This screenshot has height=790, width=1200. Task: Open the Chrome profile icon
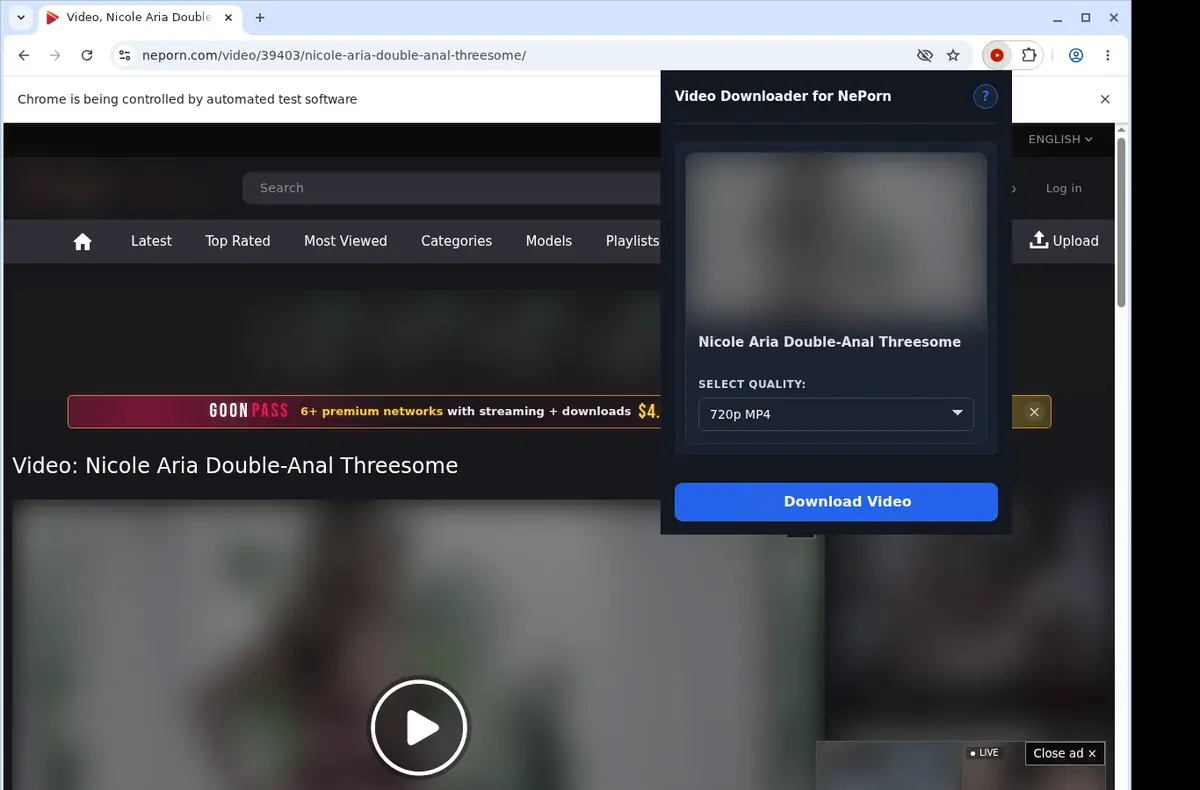[1076, 56]
